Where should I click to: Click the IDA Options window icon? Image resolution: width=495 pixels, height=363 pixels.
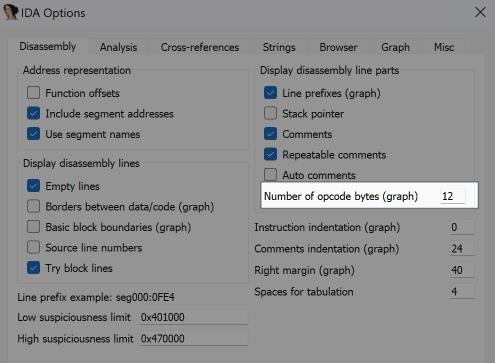[x=10, y=12]
